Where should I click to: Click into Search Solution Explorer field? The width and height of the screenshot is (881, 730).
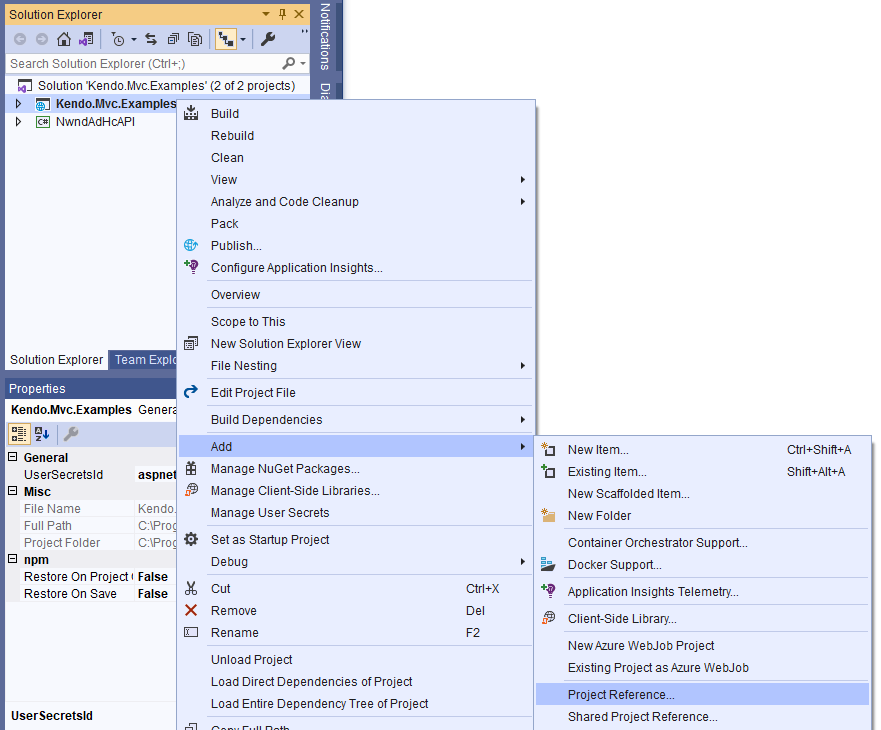tap(143, 64)
